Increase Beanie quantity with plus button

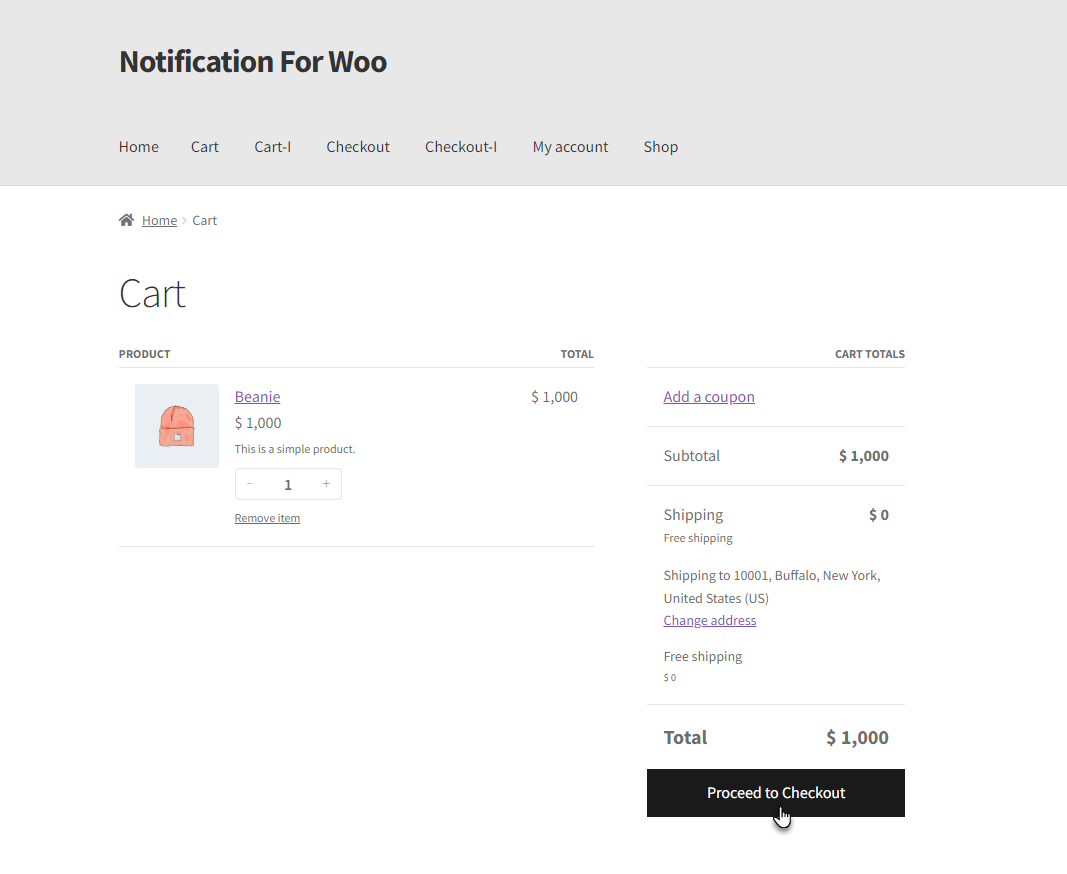326,484
